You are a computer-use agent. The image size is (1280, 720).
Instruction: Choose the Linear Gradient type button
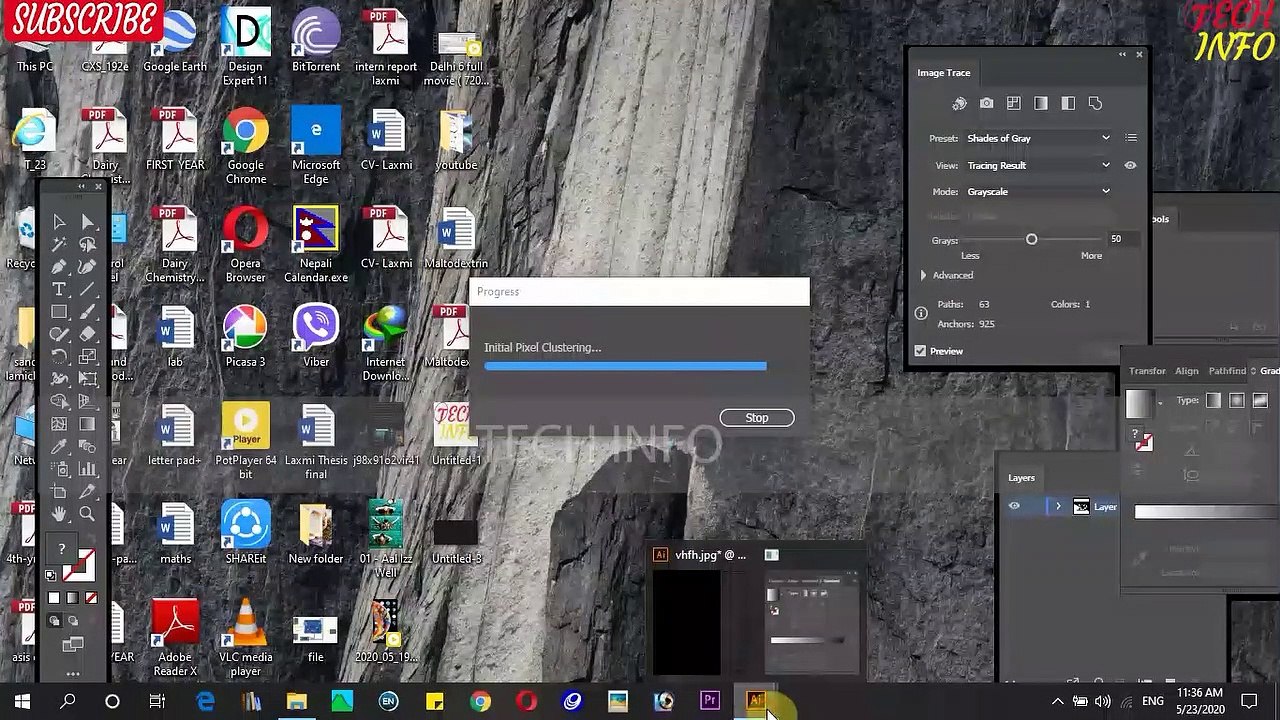click(1213, 401)
